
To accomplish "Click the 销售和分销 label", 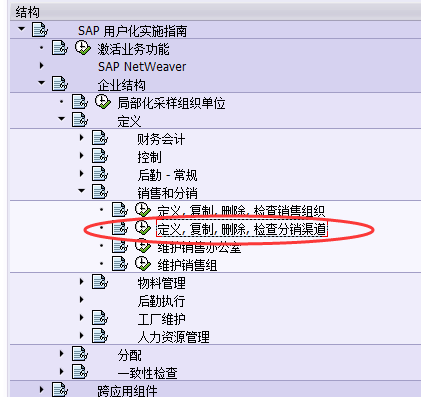I will (x=167, y=193).
